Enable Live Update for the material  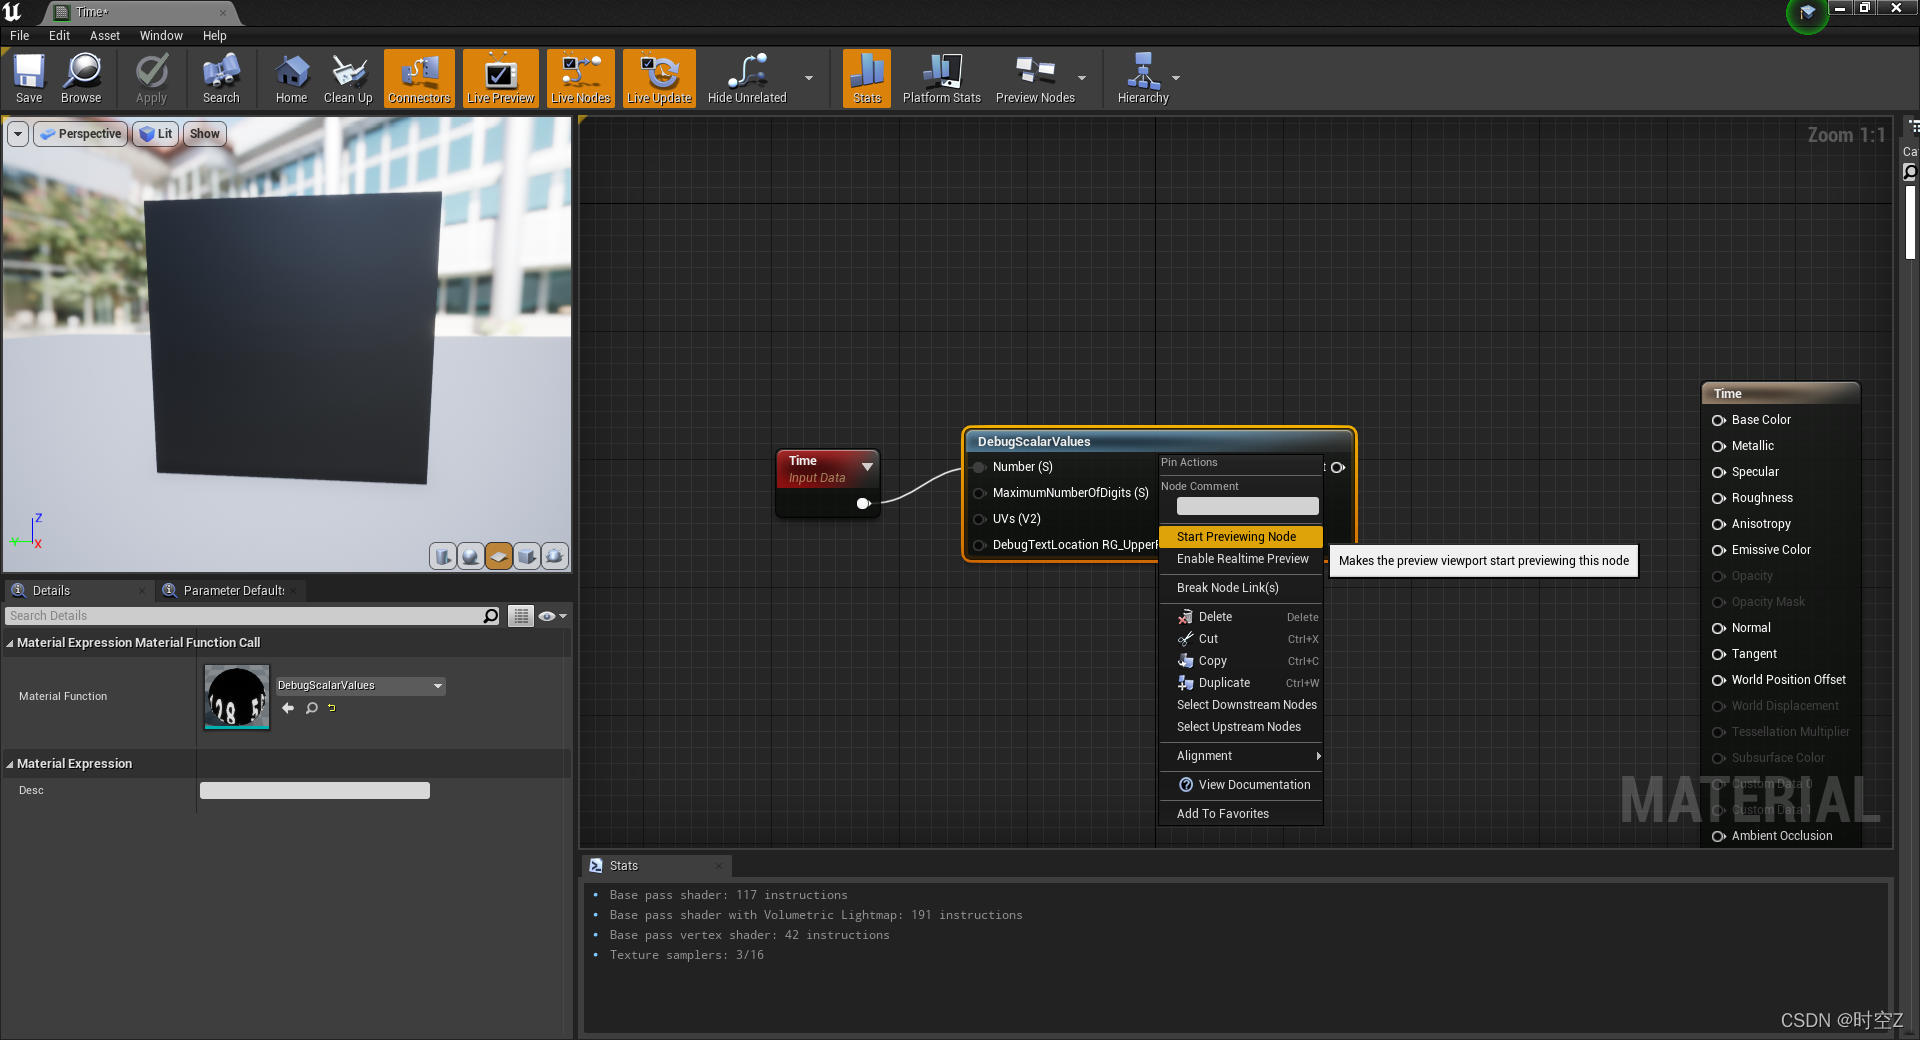[659, 78]
